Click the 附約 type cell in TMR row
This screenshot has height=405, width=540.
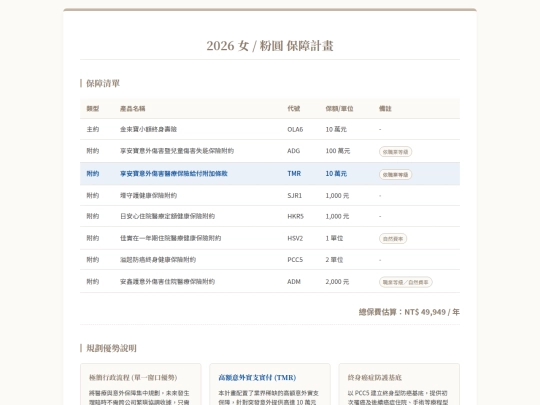pos(93,174)
